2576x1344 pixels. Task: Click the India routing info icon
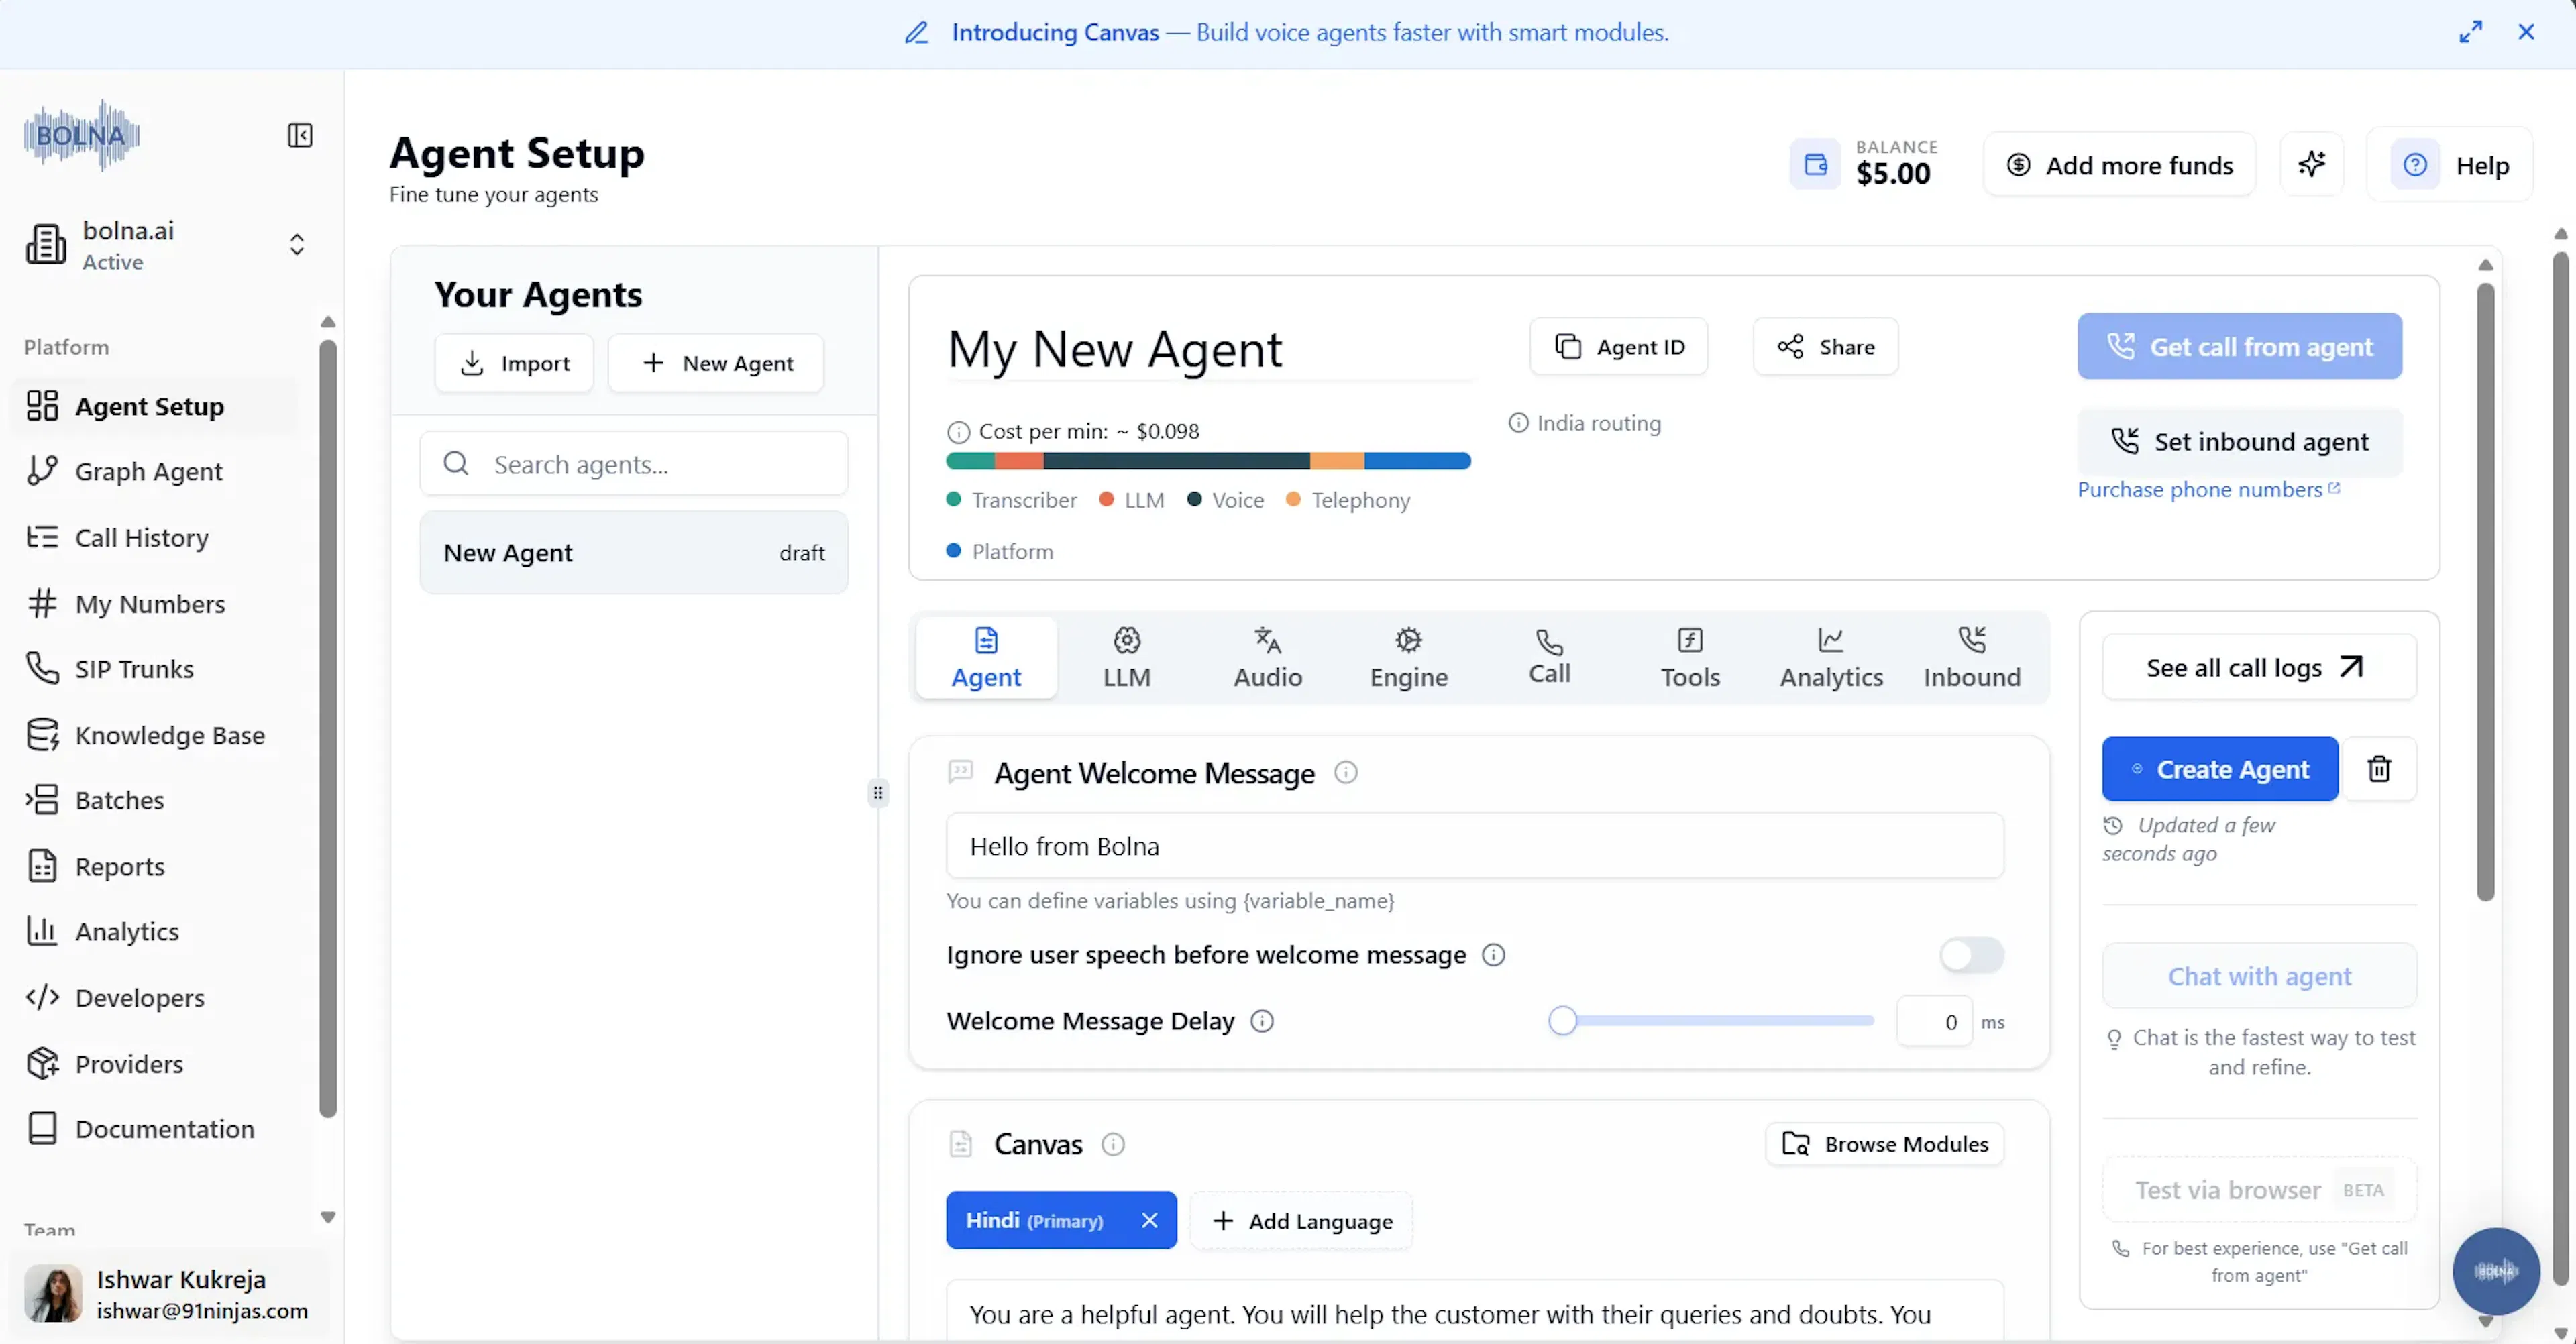coord(1518,423)
